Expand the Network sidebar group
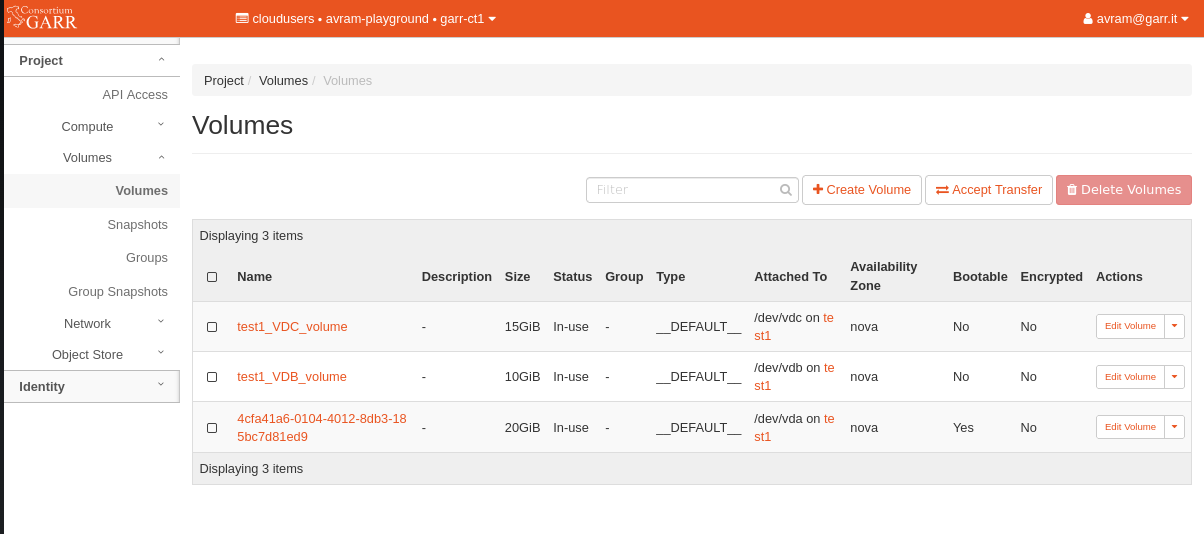The image size is (1204, 534). pyautogui.click(x=92, y=324)
